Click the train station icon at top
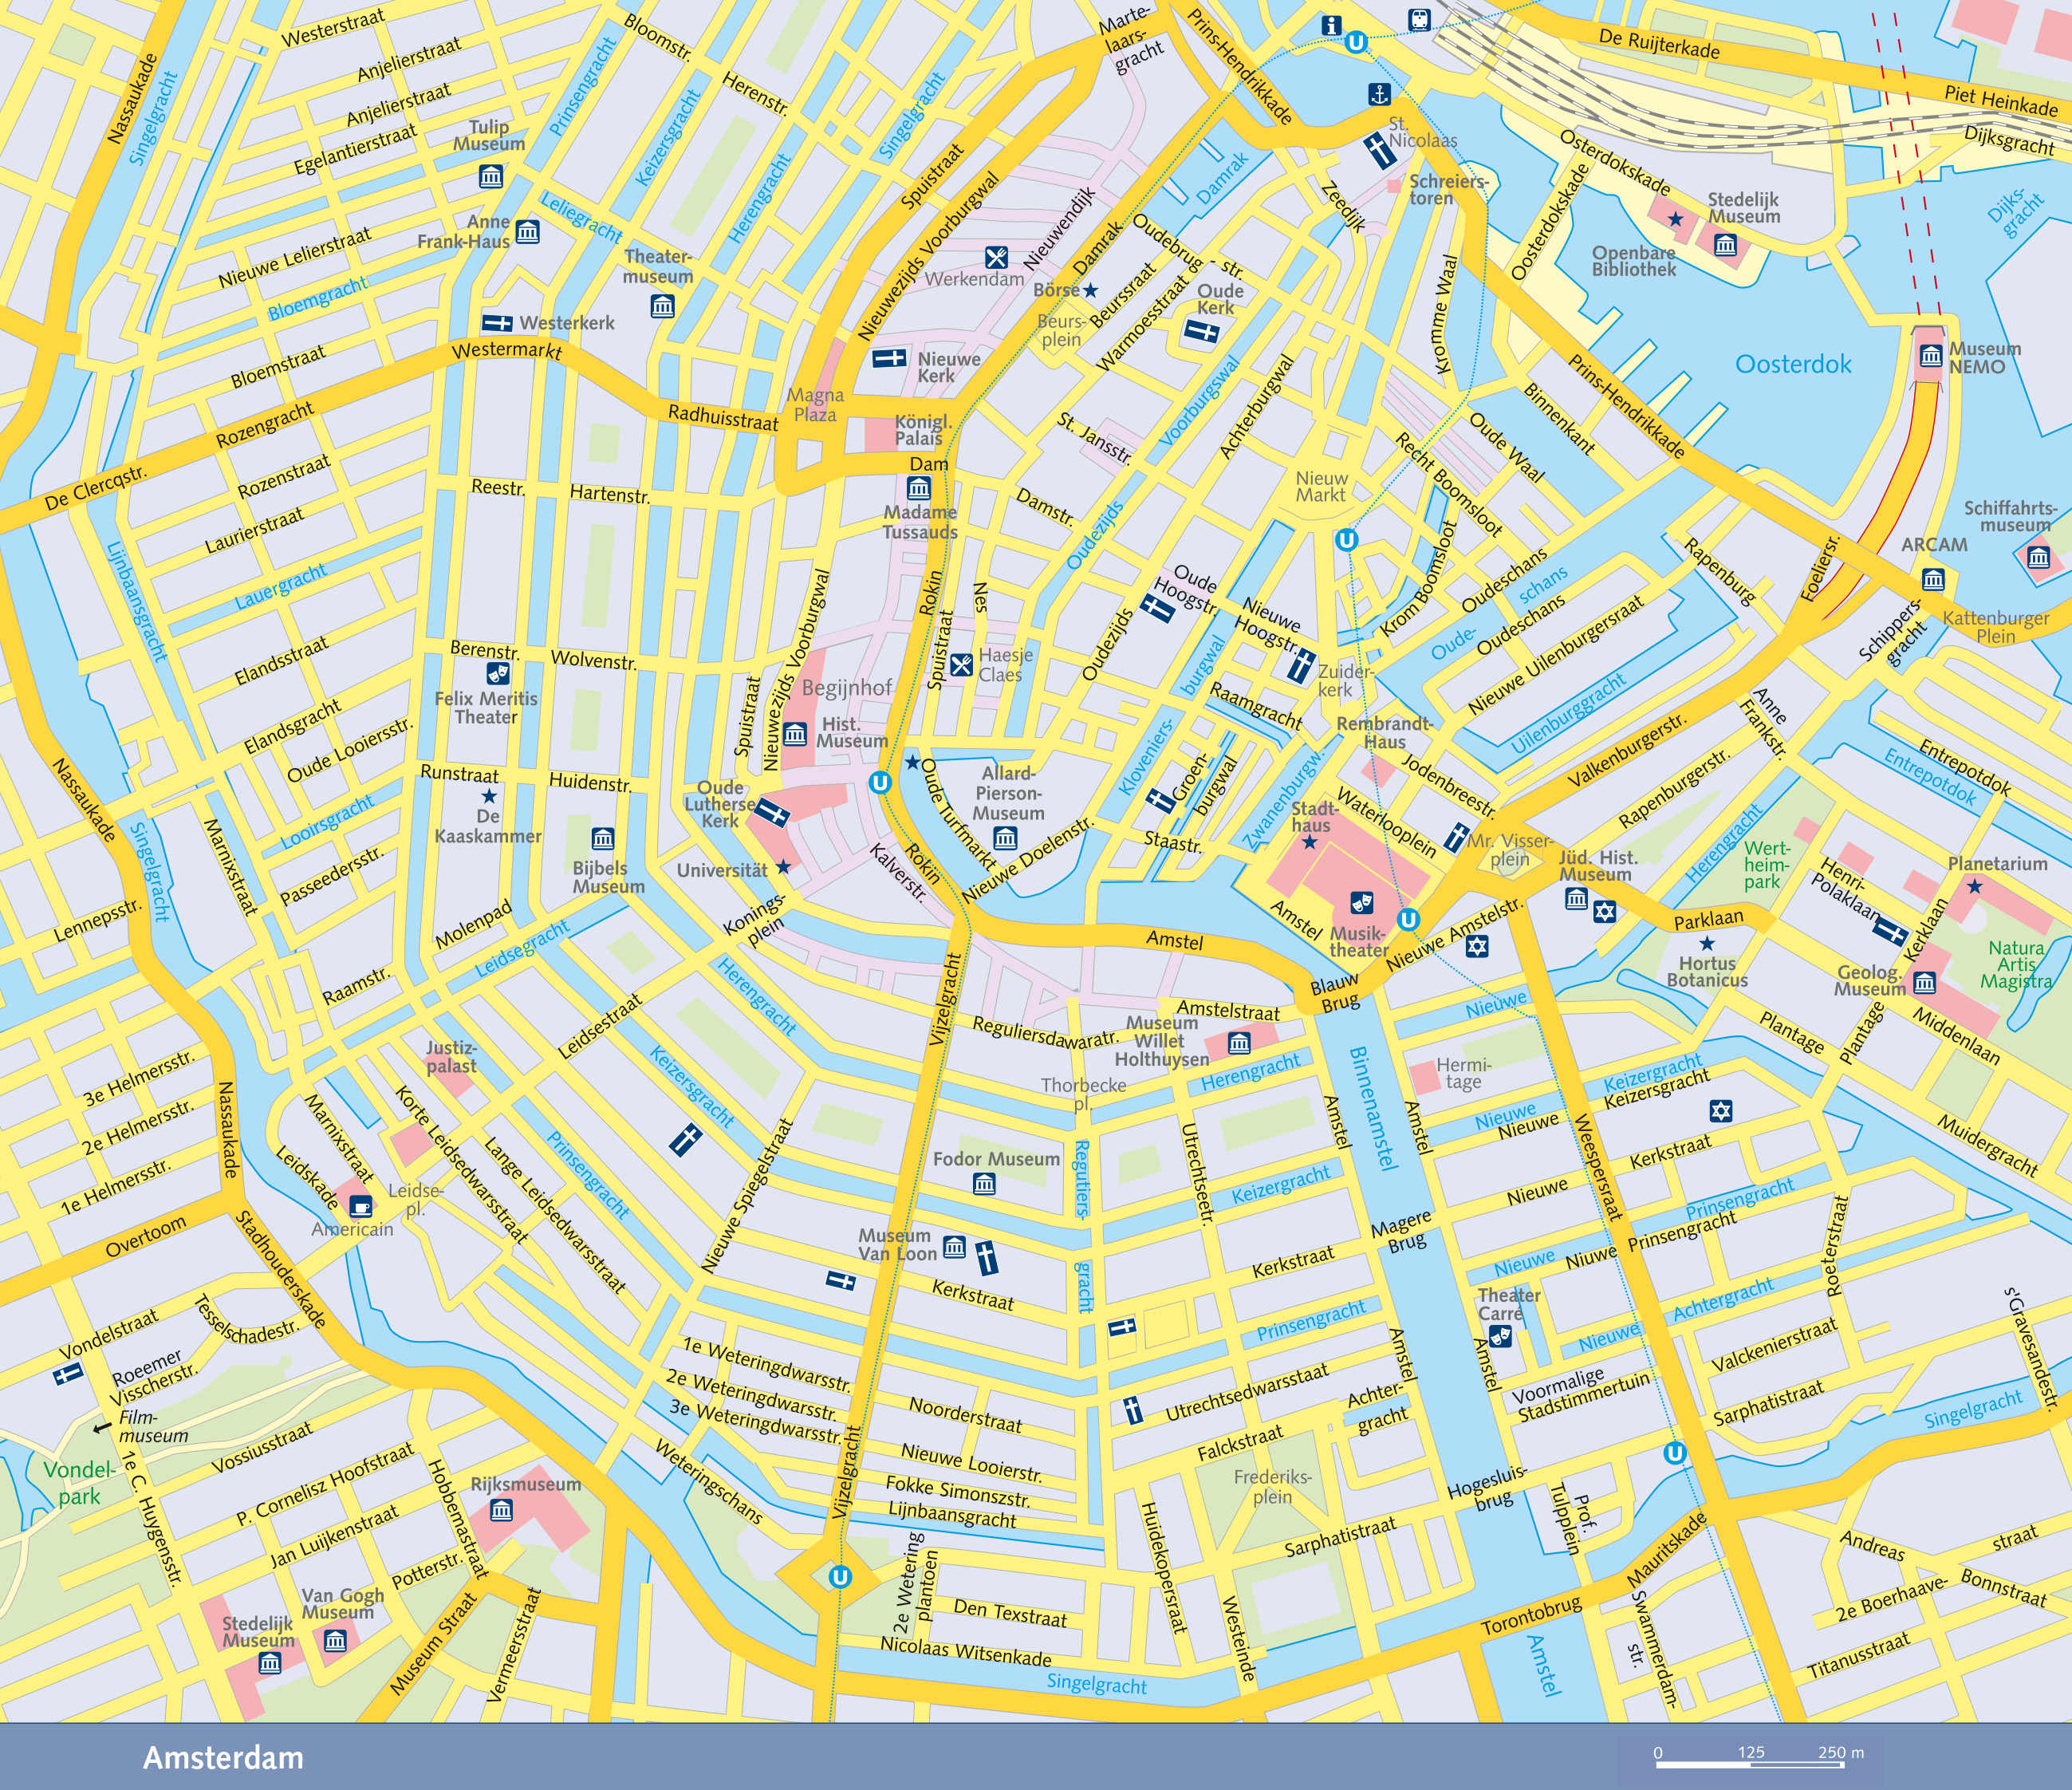The image size is (2072, 1790). click(1418, 19)
